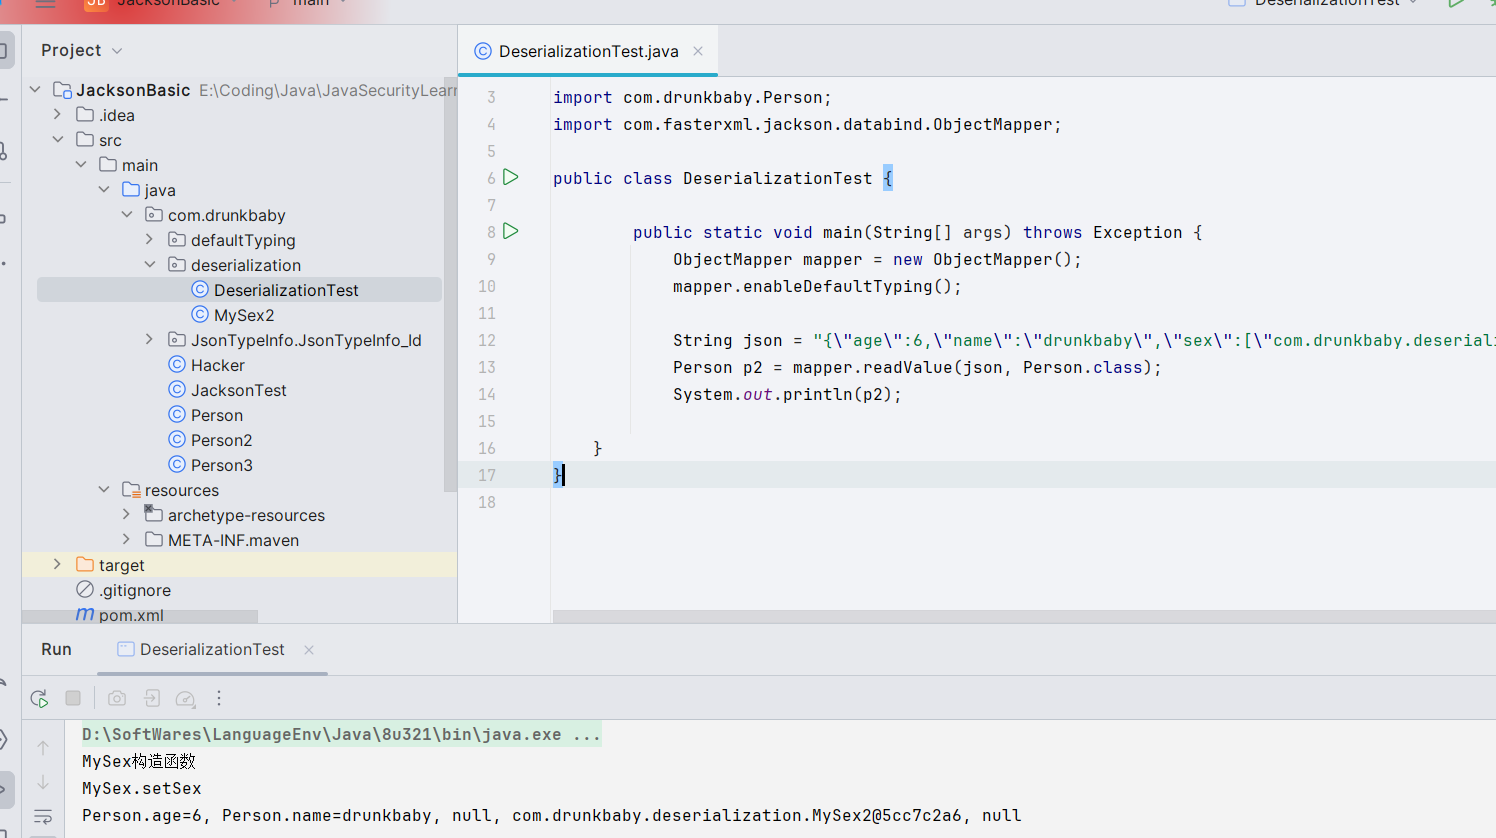1496x838 pixels.
Task: Click the dump threads camera icon
Action: [117, 698]
